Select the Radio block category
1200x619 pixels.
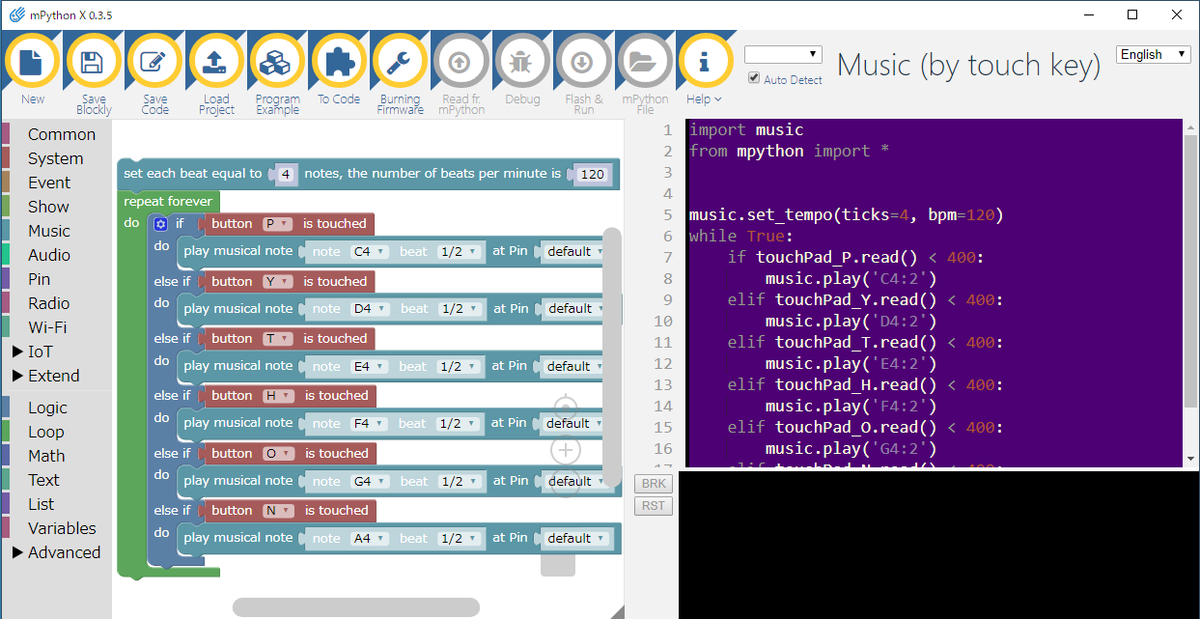click(49, 303)
